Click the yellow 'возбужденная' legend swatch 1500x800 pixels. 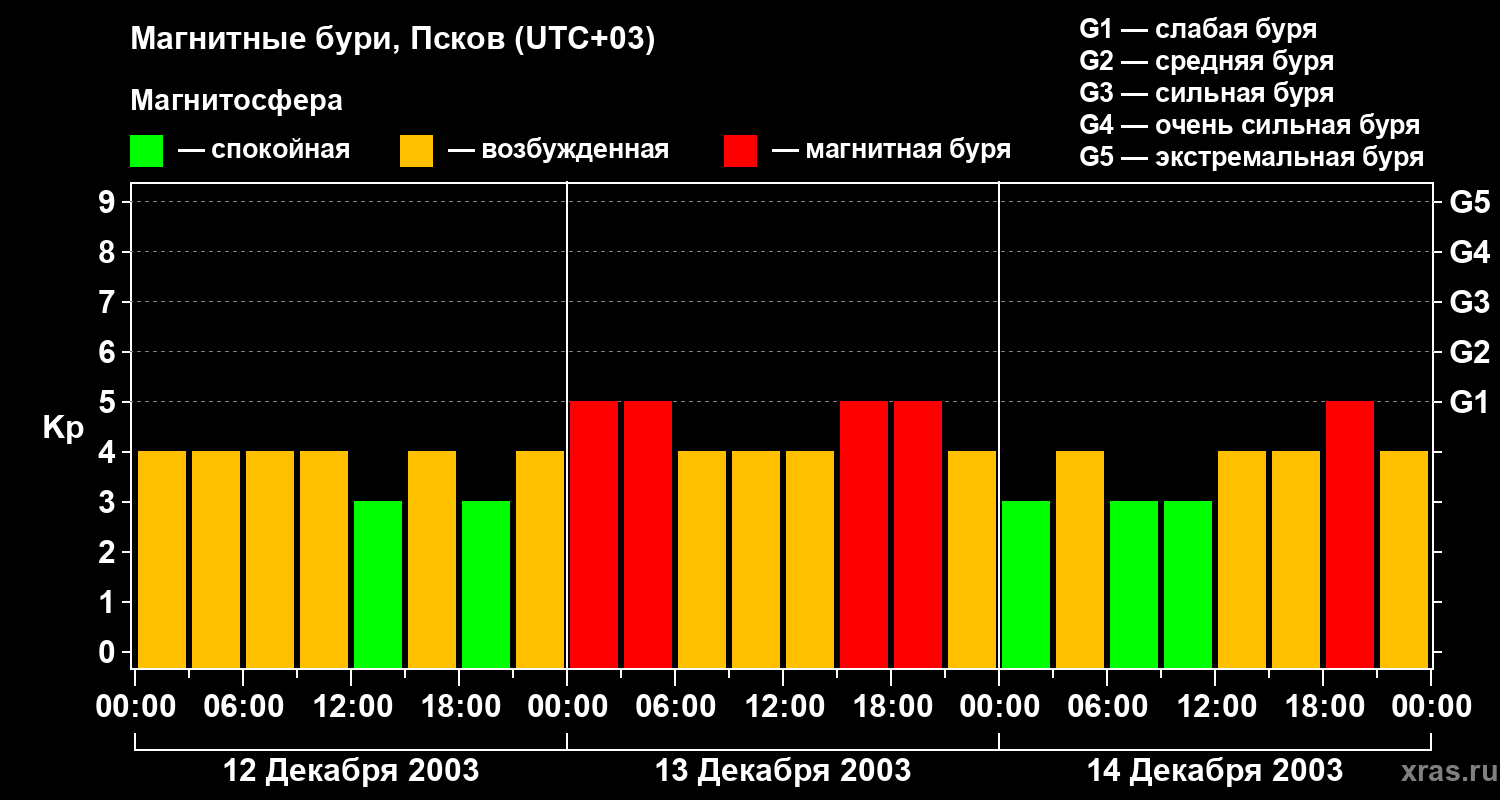[416, 151]
